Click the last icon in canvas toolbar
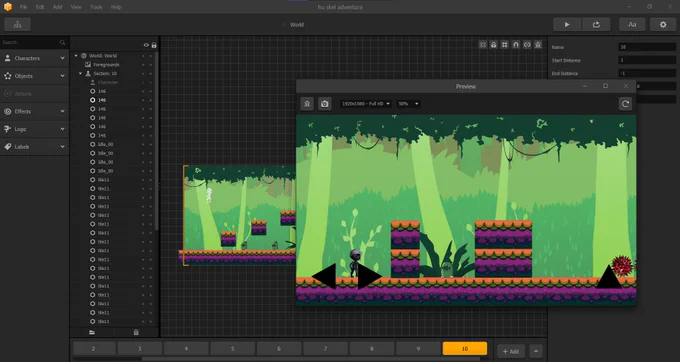 click(538, 45)
